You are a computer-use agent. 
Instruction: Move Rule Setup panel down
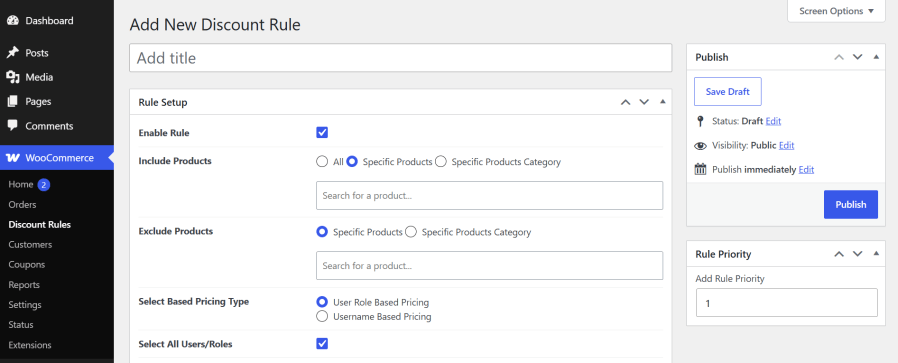tap(644, 102)
